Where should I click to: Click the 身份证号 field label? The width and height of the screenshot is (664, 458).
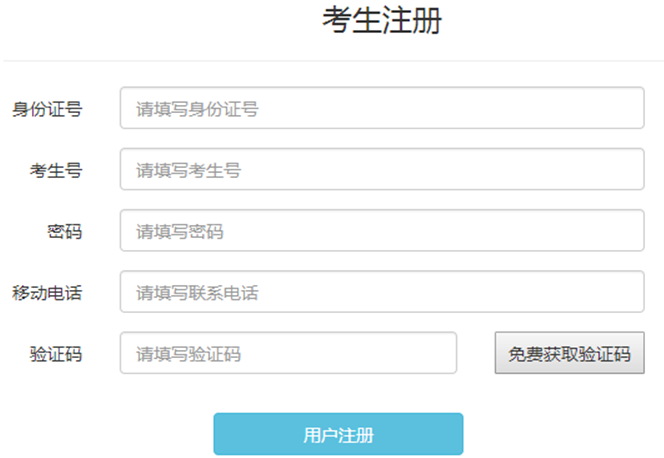pyautogui.click(x=47, y=109)
